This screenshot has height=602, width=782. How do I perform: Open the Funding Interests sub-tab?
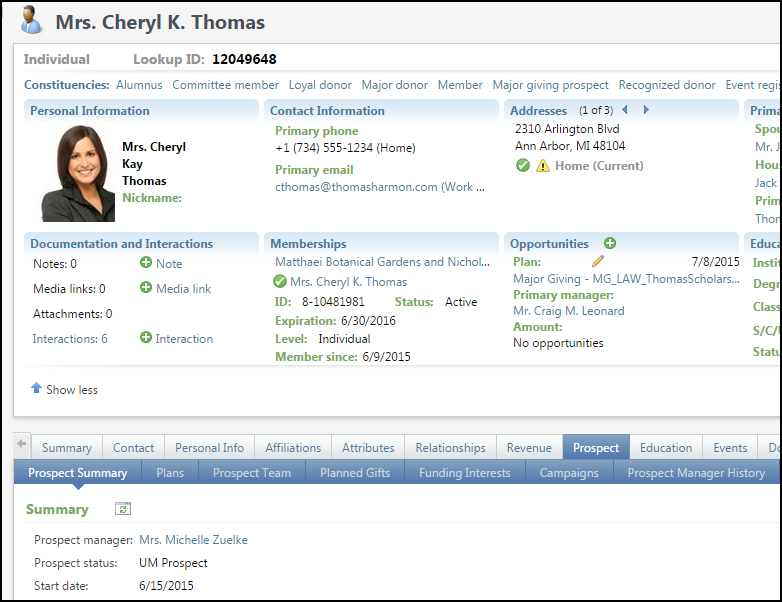465,472
